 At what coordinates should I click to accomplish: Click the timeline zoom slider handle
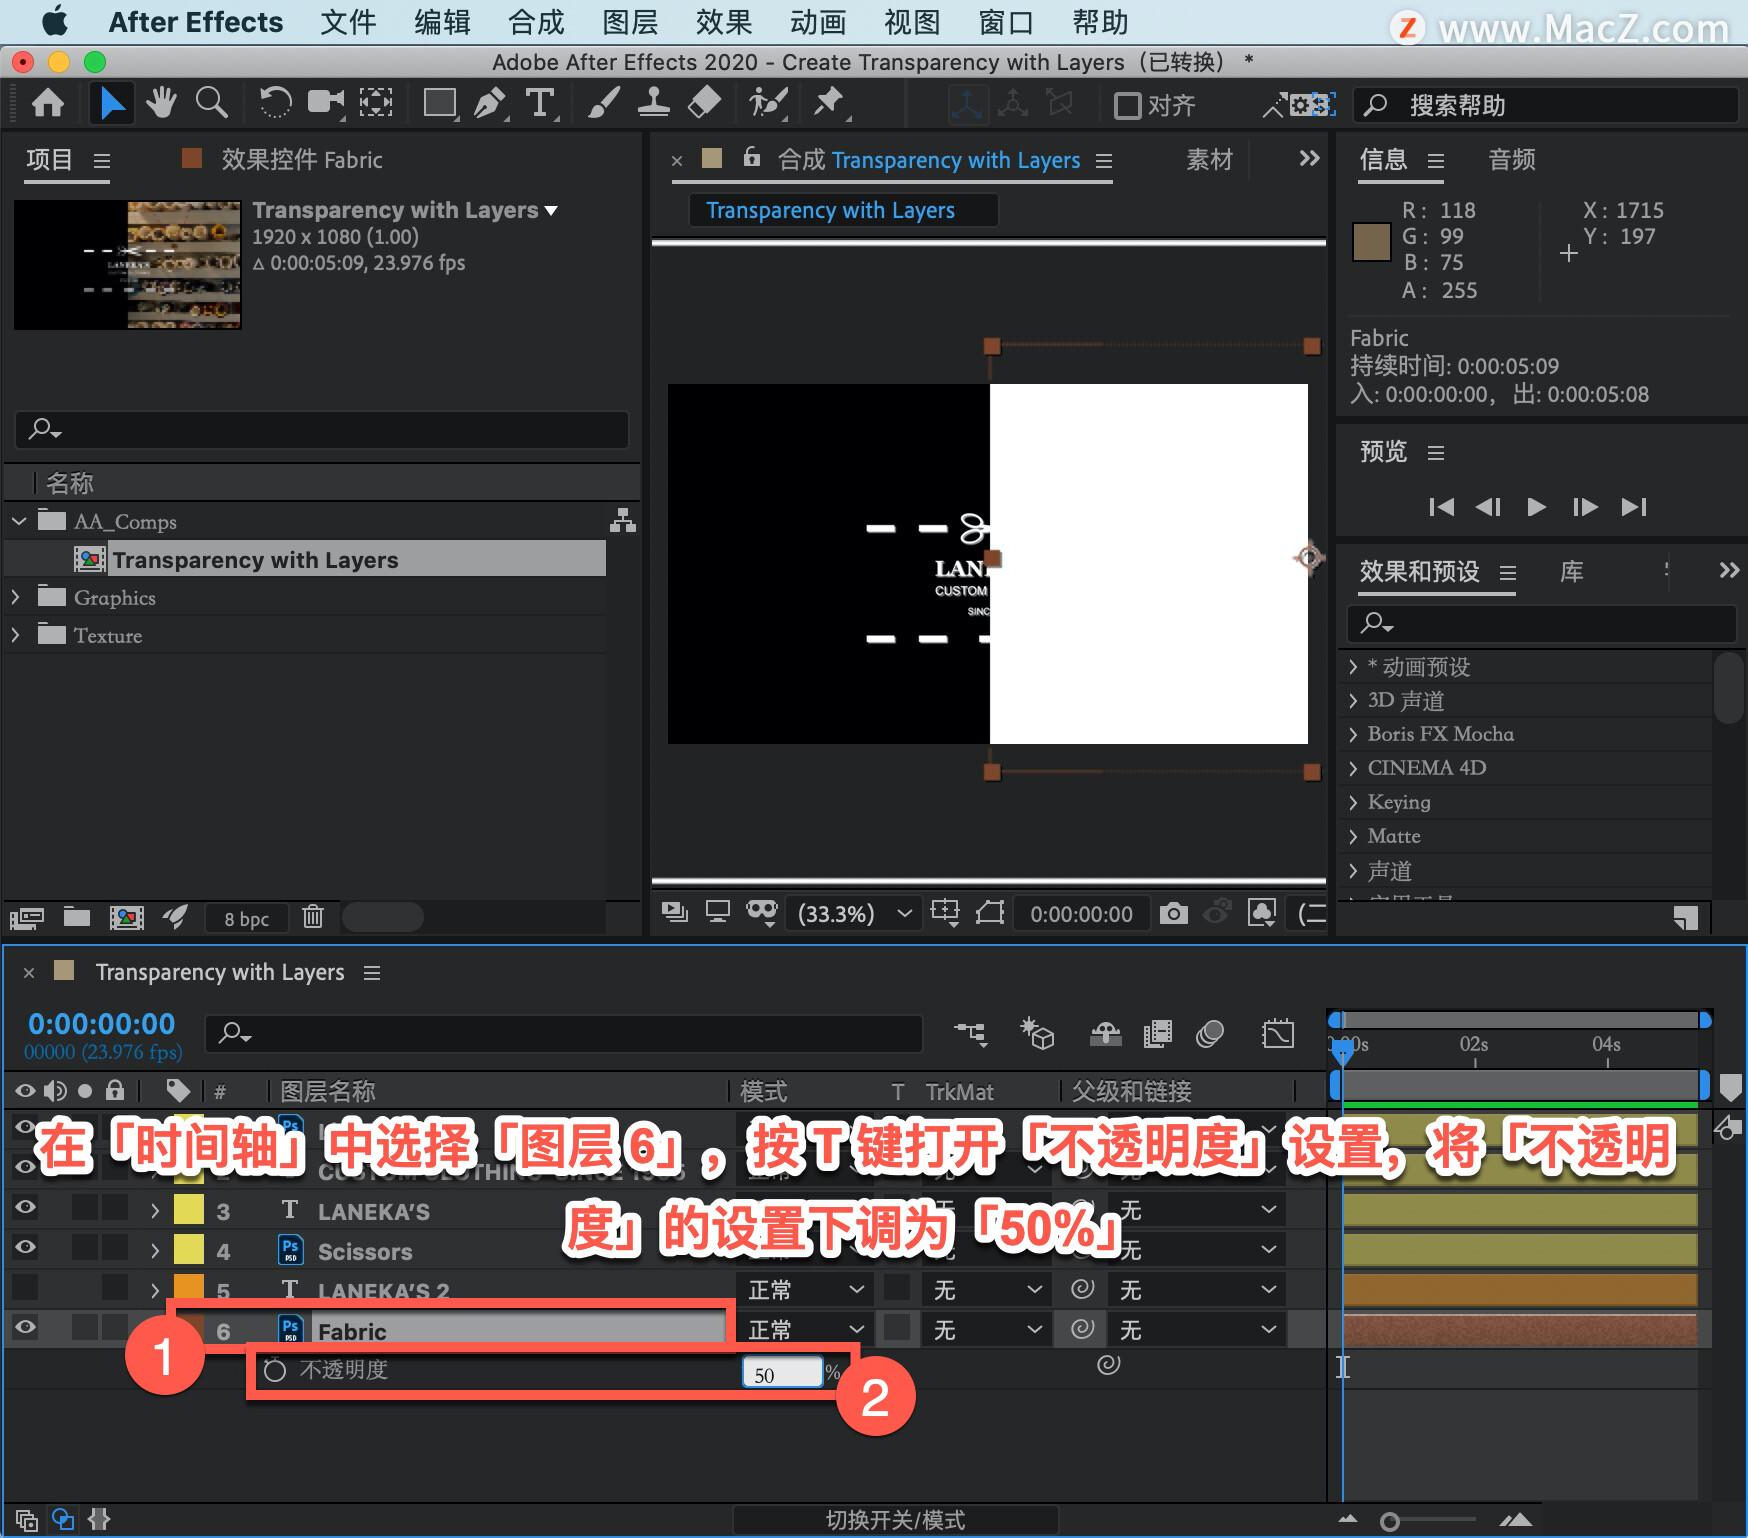1389,1522
